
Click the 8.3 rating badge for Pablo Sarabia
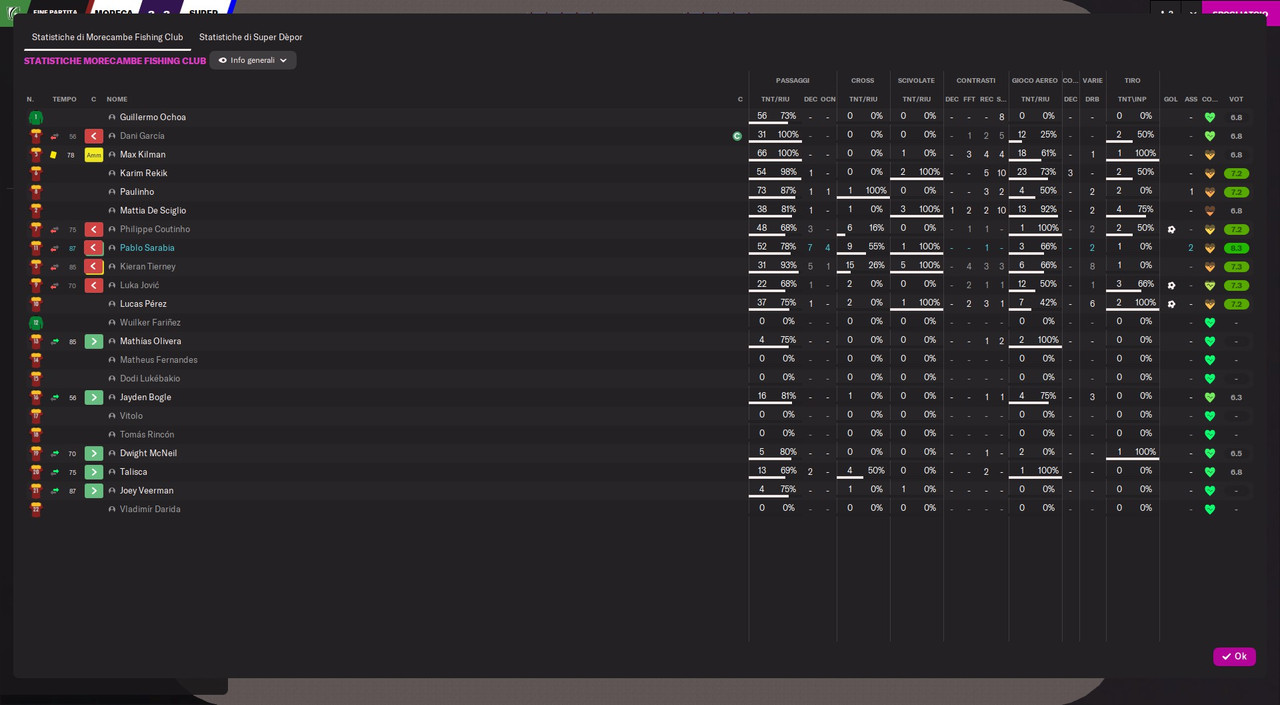pos(1236,248)
